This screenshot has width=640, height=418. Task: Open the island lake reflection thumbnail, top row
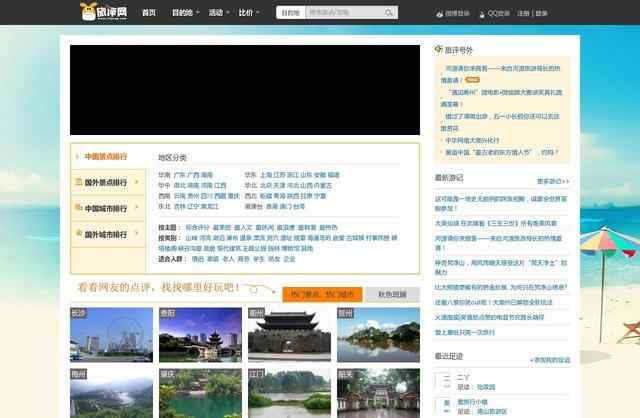(x=378, y=335)
